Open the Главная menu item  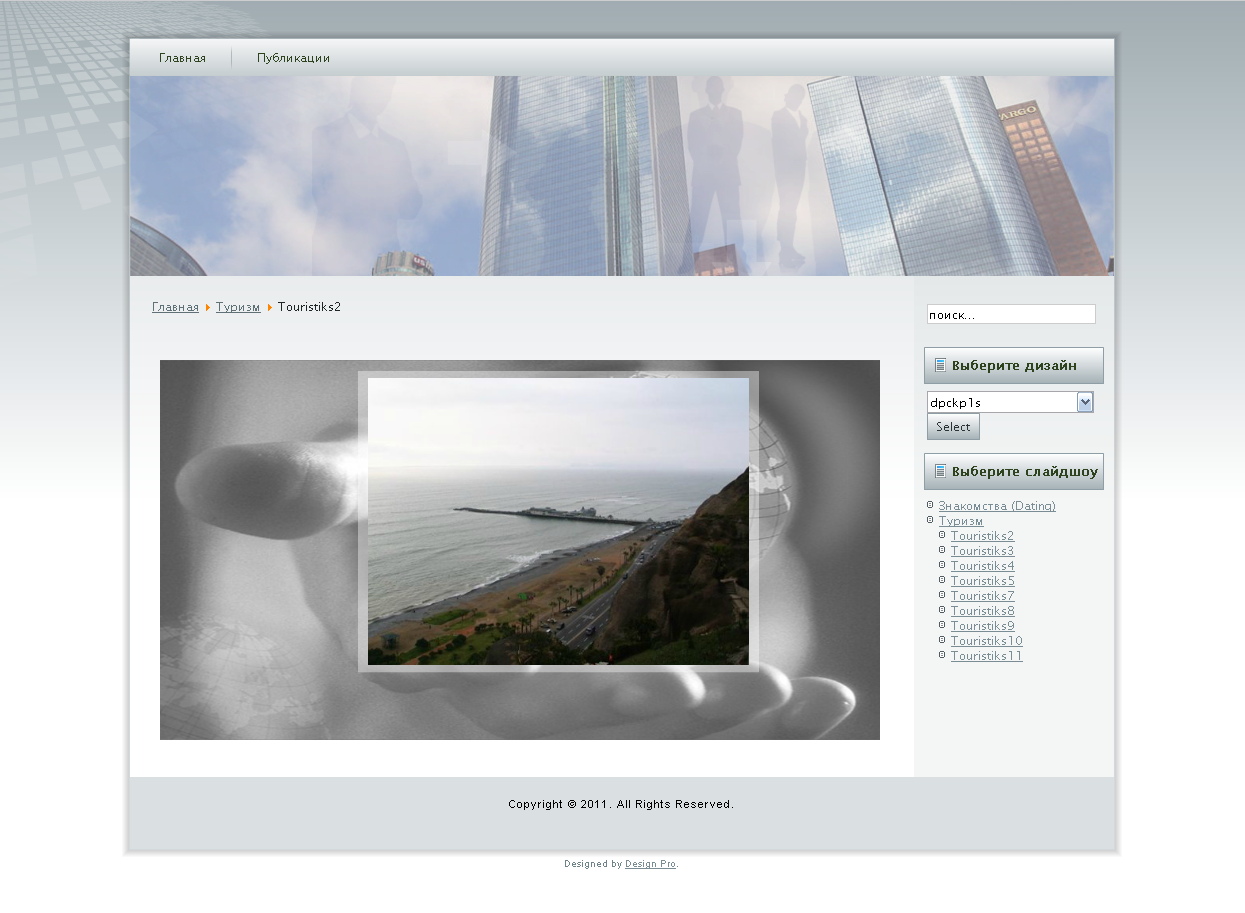click(x=182, y=58)
